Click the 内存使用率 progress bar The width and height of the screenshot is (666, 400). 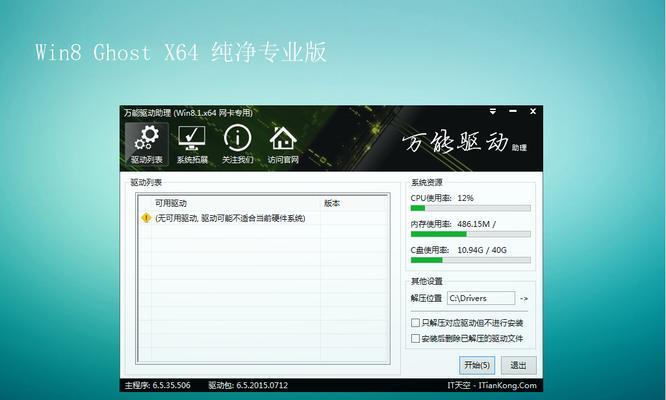(471, 234)
